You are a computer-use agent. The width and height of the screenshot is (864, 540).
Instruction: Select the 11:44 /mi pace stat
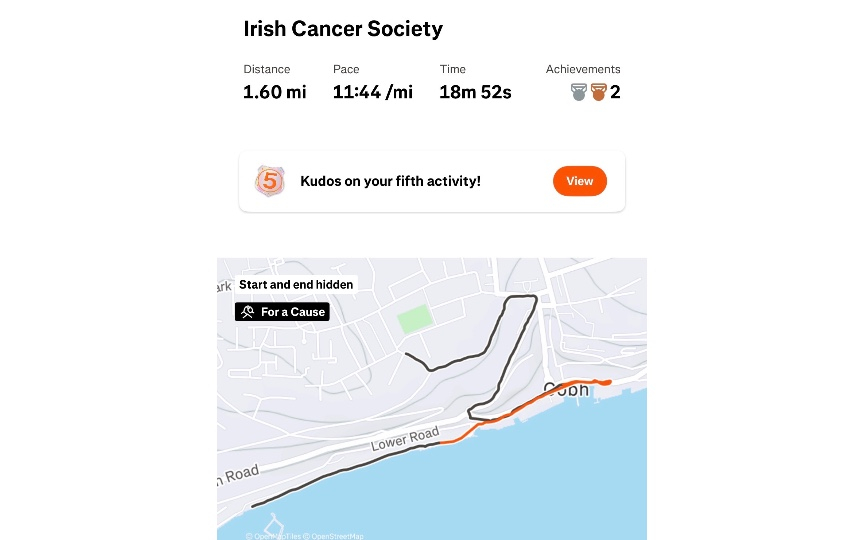pos(372,93)
